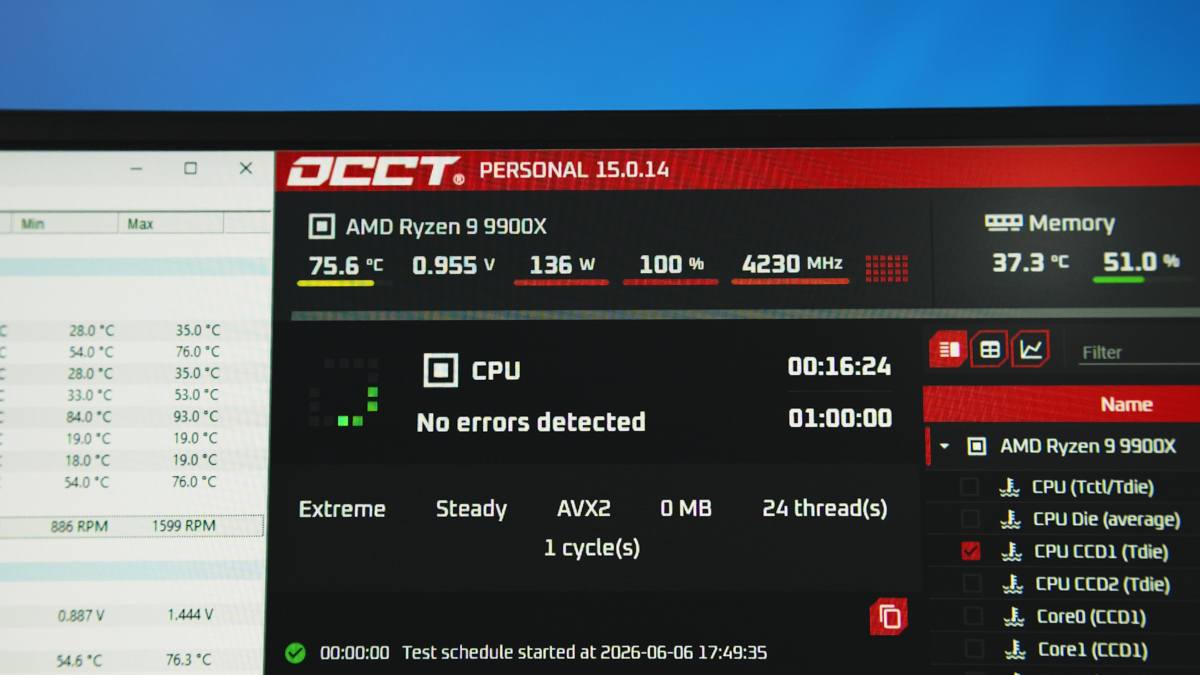Uncheck the CPU CCD1 (Tdie) checkbox
1200x675 pixels.
click(970, 551)
